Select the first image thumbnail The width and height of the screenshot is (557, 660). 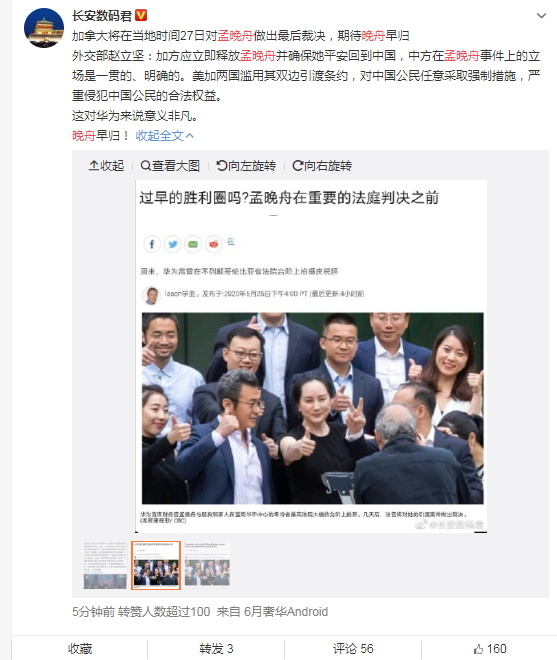[105, 565]
